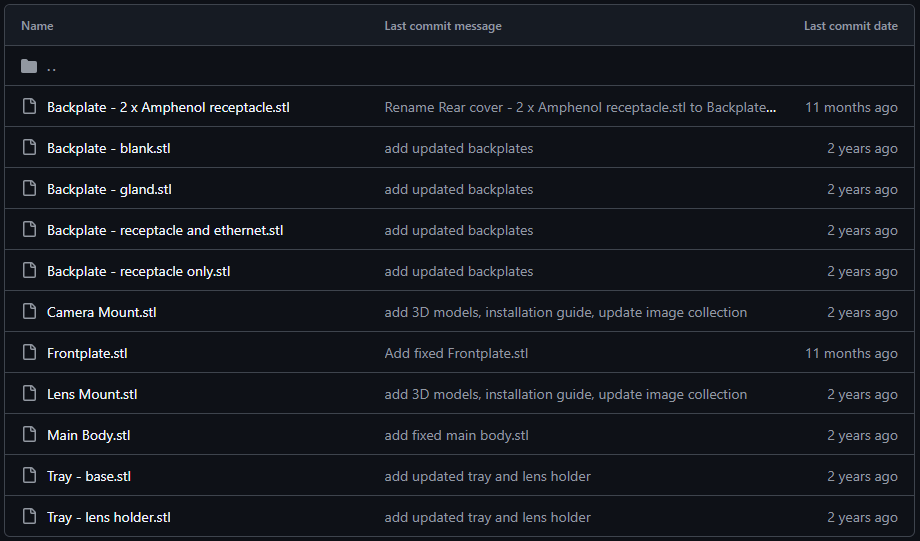Screen dimensions: 920x541
Task: Open Camera Mount.stl commit message link
Action: click(x=565, y=312)
